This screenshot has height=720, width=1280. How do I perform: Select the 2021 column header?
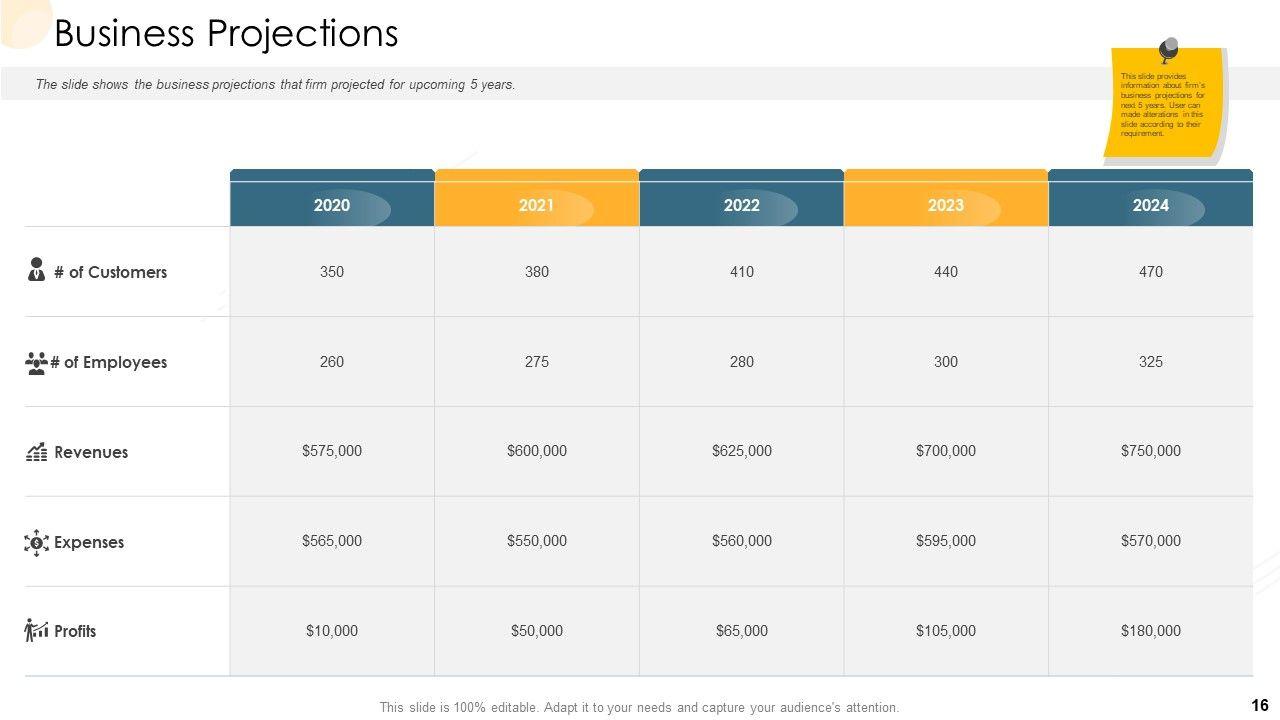click(x=536, y=205)
